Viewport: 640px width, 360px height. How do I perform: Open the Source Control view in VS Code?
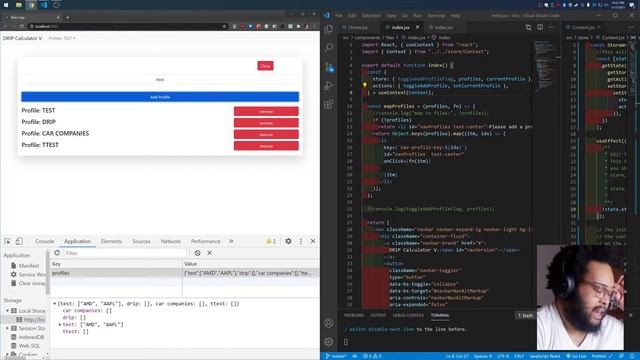pos(329,67)
